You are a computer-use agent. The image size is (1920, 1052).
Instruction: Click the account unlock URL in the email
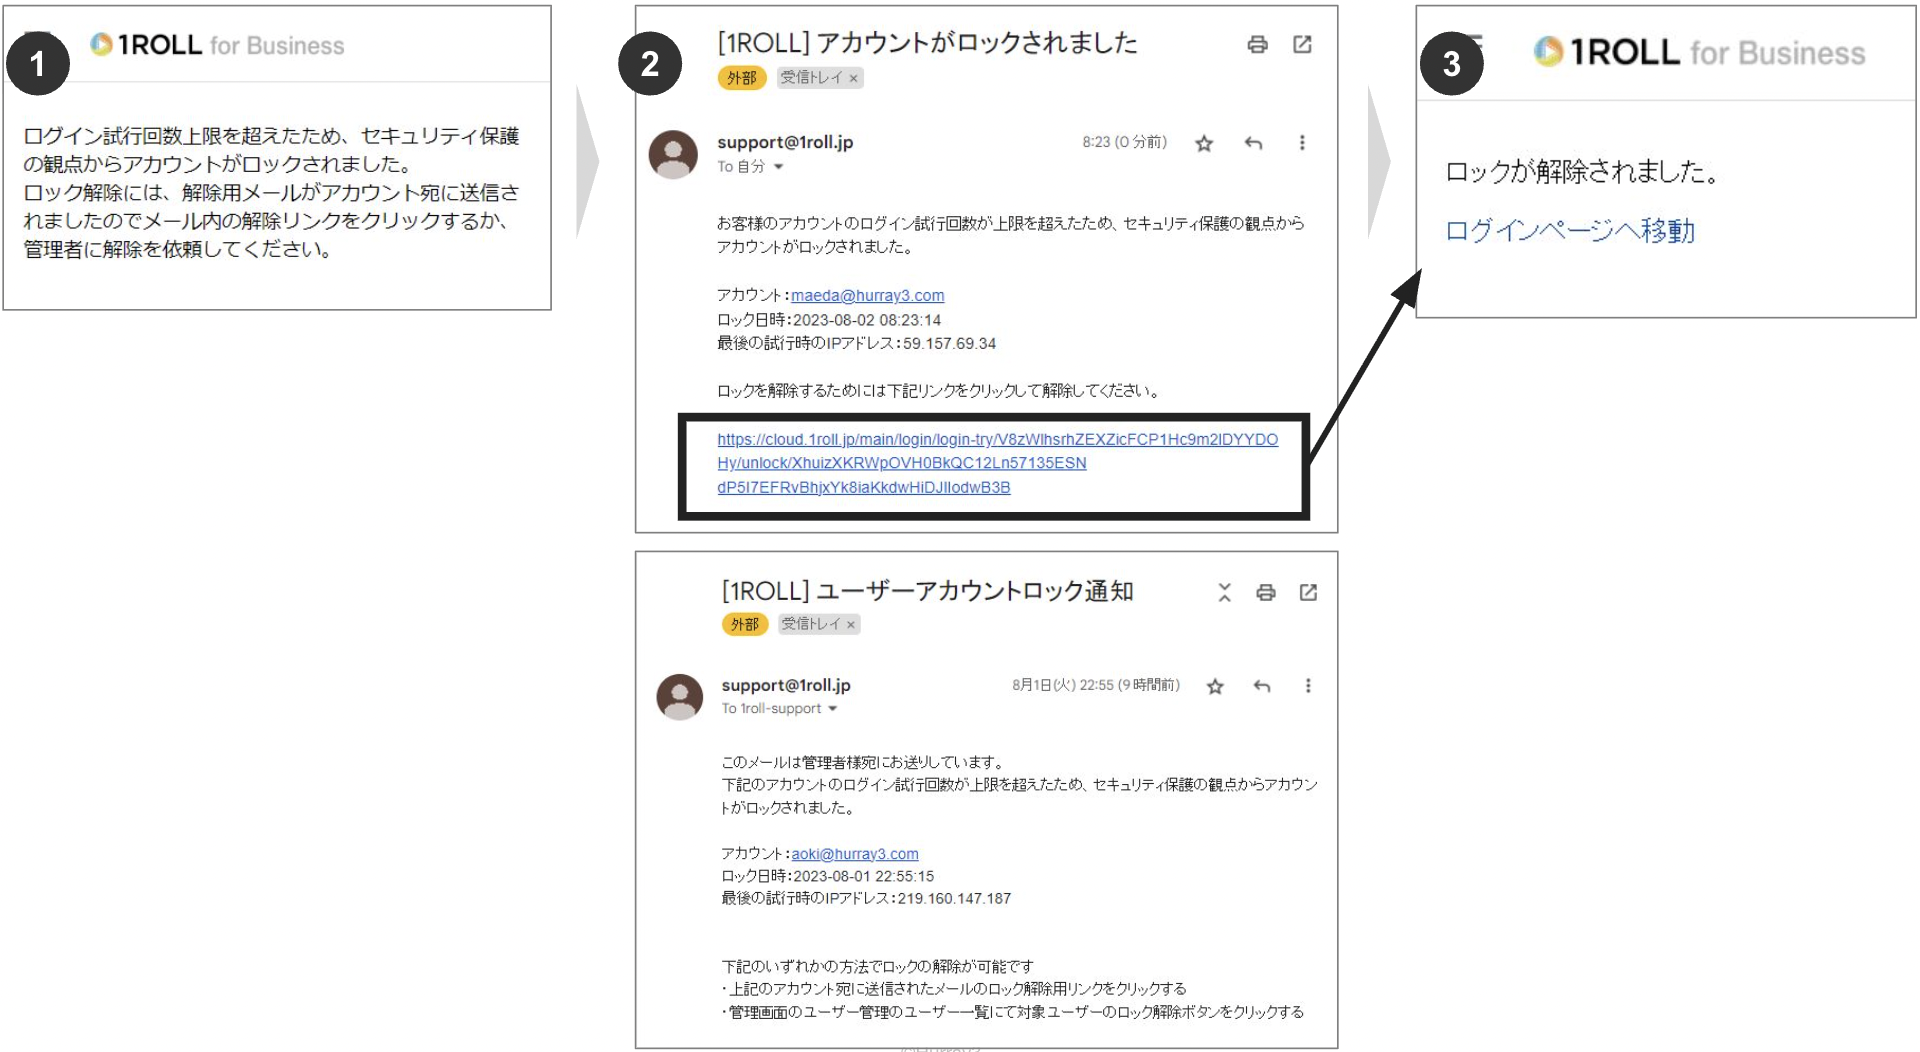pyautogui.click(x=996, y=462)
